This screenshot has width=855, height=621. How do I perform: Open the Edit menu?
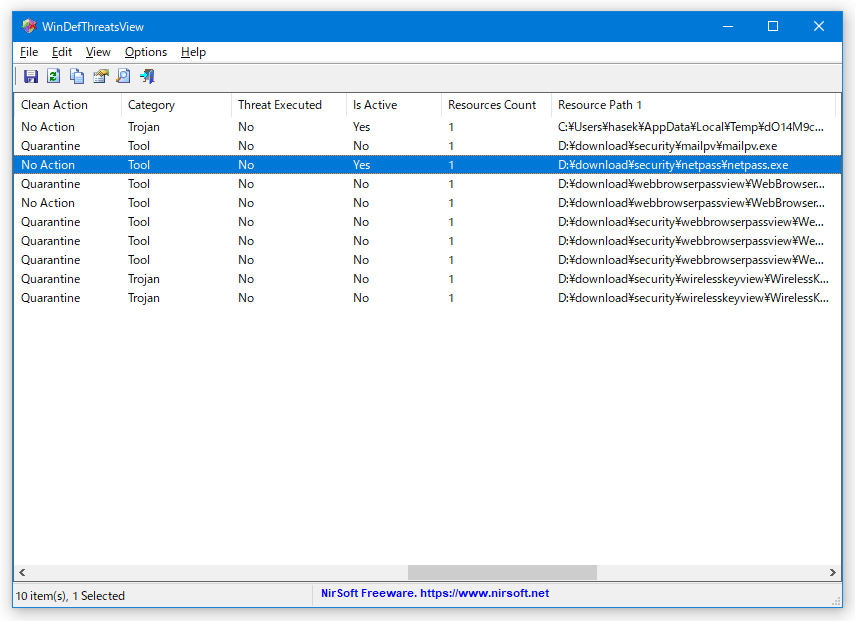(x=62, y=52)
